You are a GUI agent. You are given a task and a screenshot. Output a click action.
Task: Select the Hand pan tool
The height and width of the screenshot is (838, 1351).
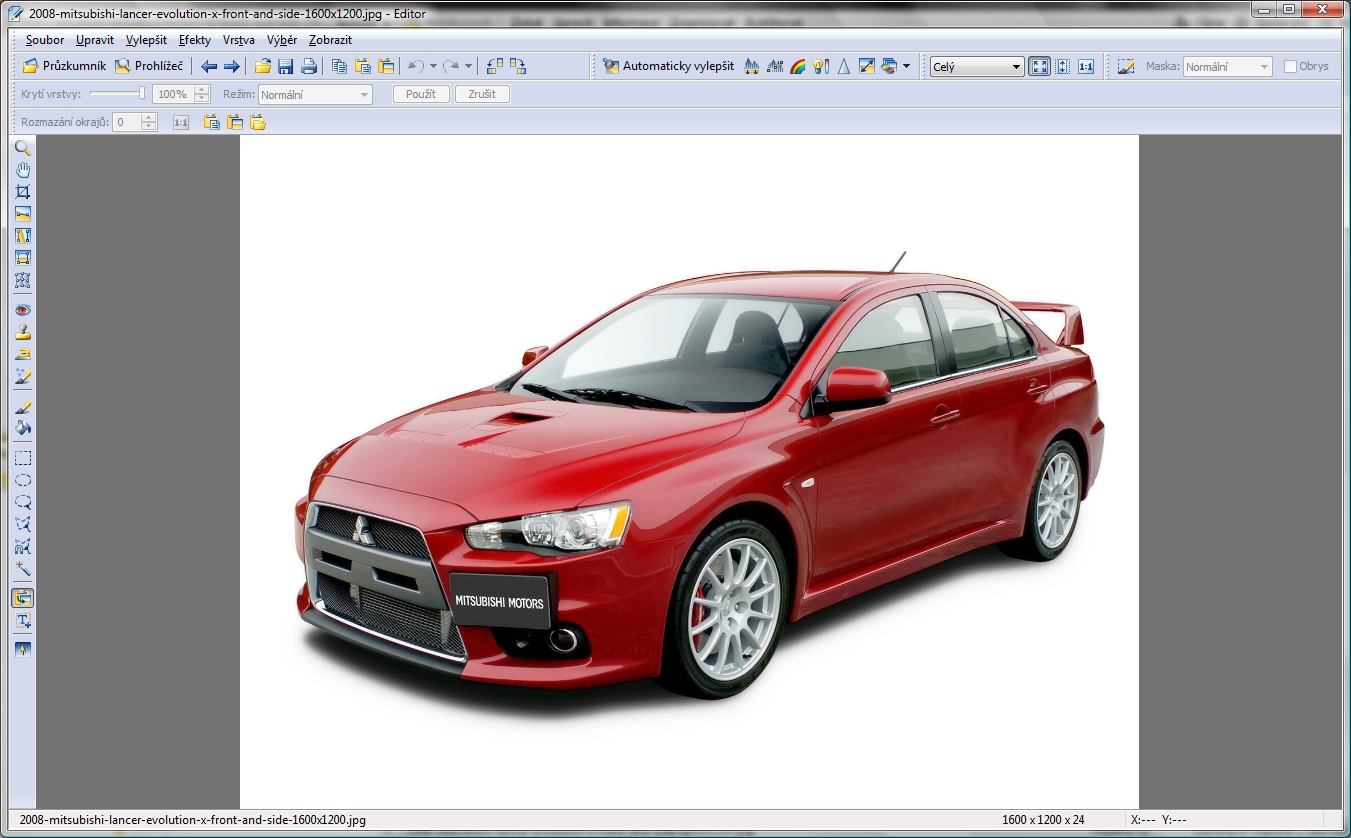coord(22,170)
